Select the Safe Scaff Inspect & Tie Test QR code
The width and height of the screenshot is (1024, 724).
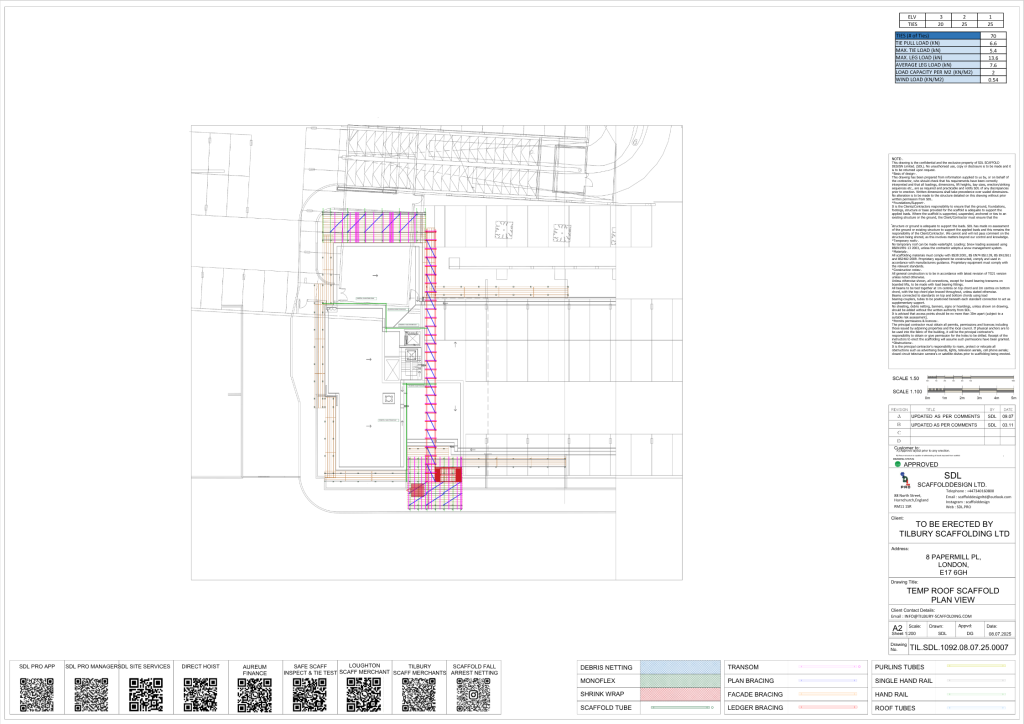tap(310, 695)
